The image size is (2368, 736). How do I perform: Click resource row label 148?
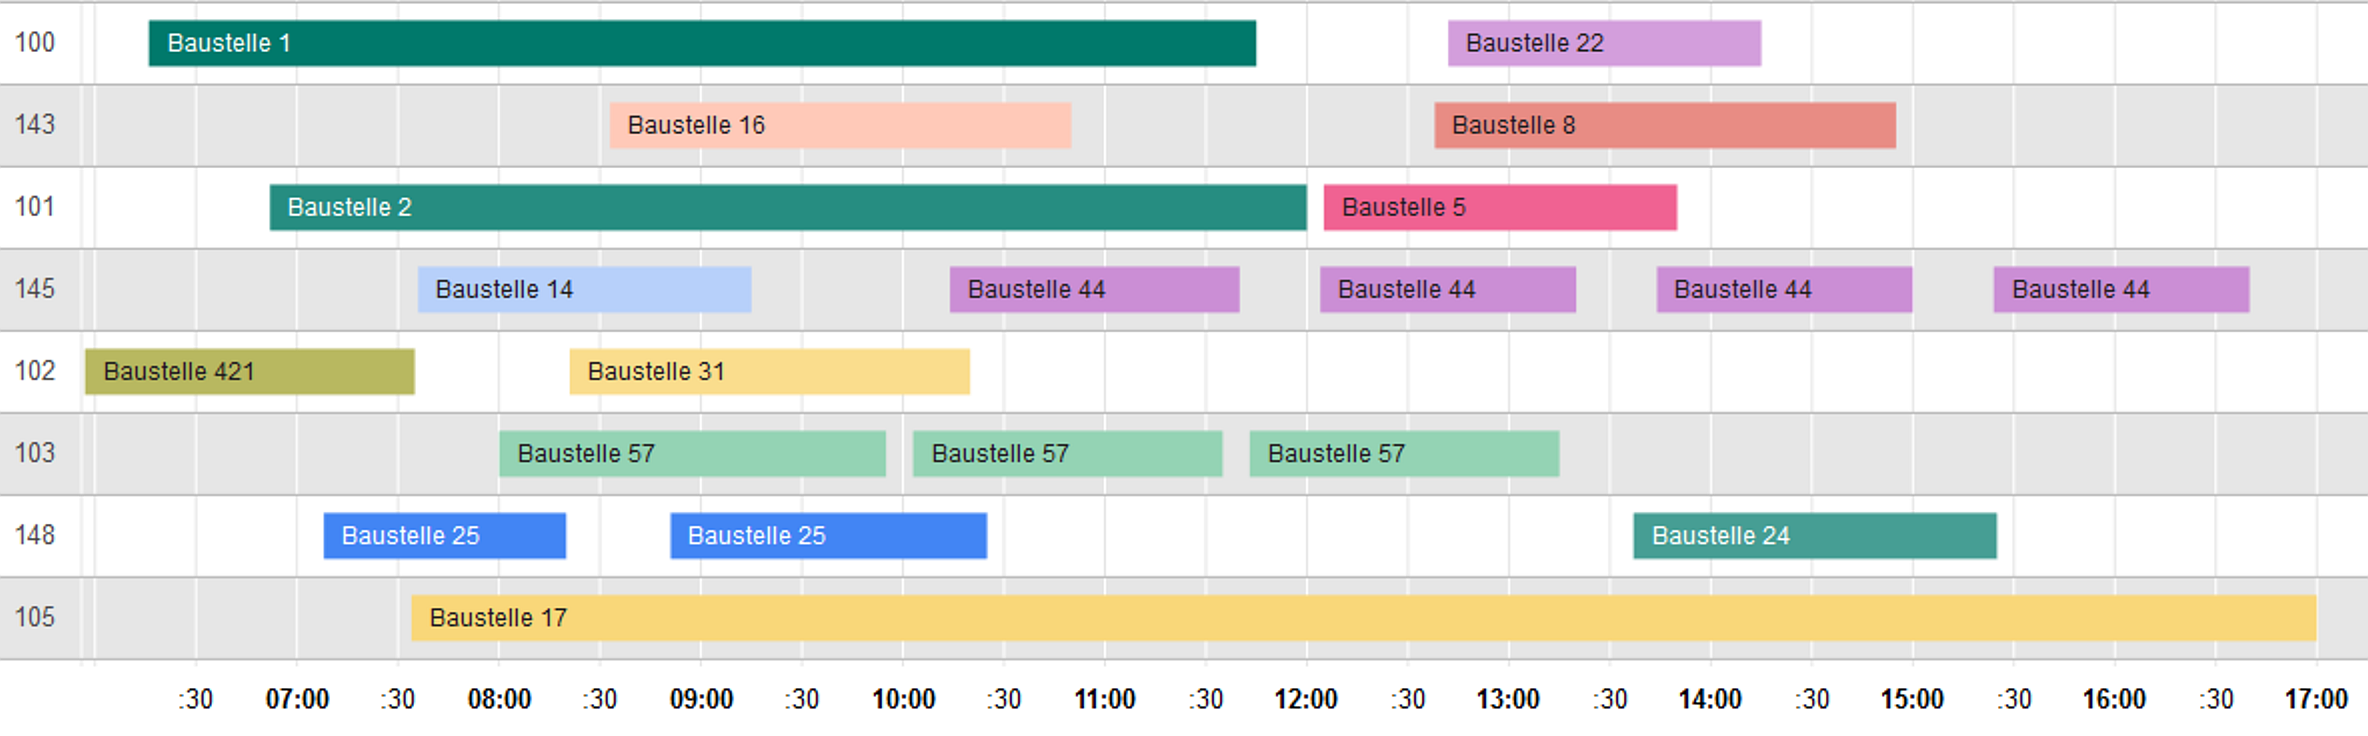35,535
